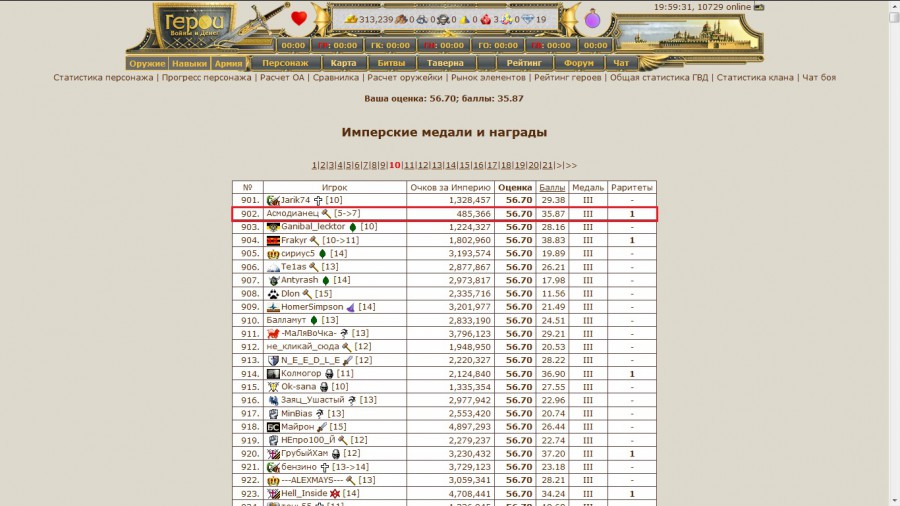The width and height of the screenshot is (900, 506).
Task: Click the page vertical scrollbar
Action: pyautogui.click(x=894, y=253)
